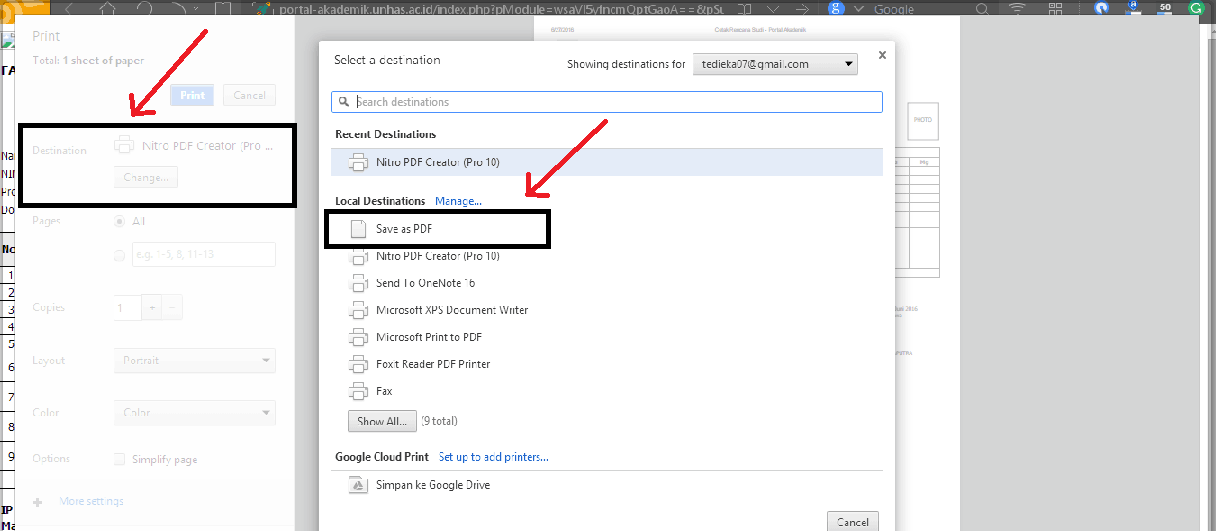Increase copies with the plus stepper

[x=153, y=308]
